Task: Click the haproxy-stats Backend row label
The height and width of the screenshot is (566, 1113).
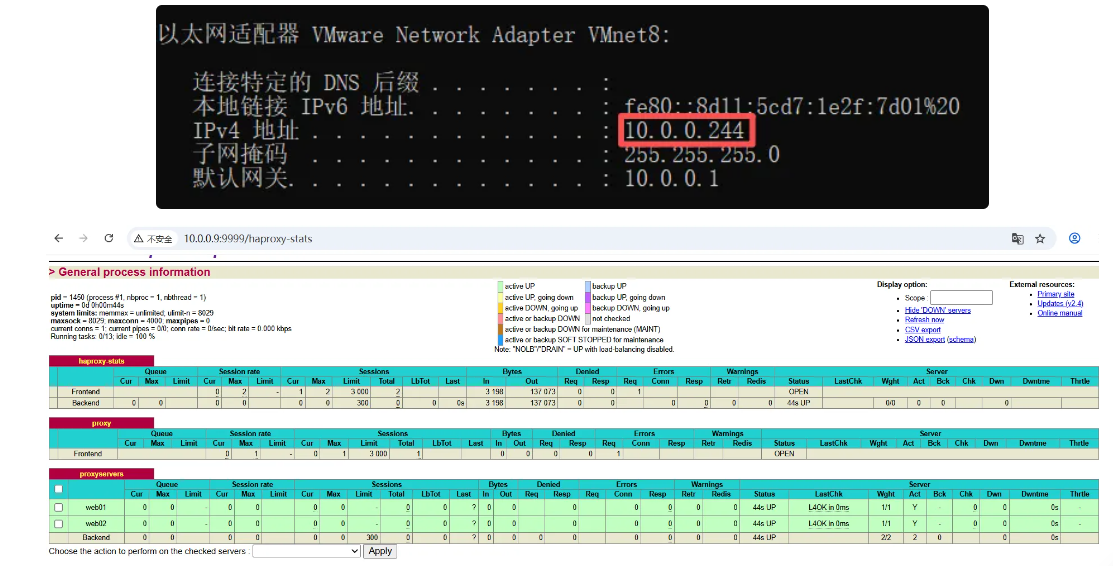Action: (86, 403)
